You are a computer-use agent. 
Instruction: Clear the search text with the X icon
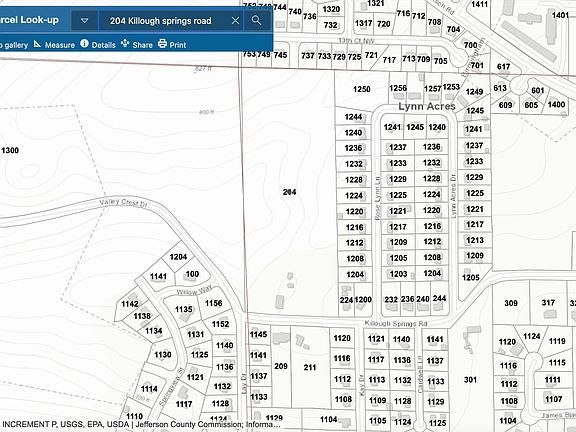tap(235, 21)
